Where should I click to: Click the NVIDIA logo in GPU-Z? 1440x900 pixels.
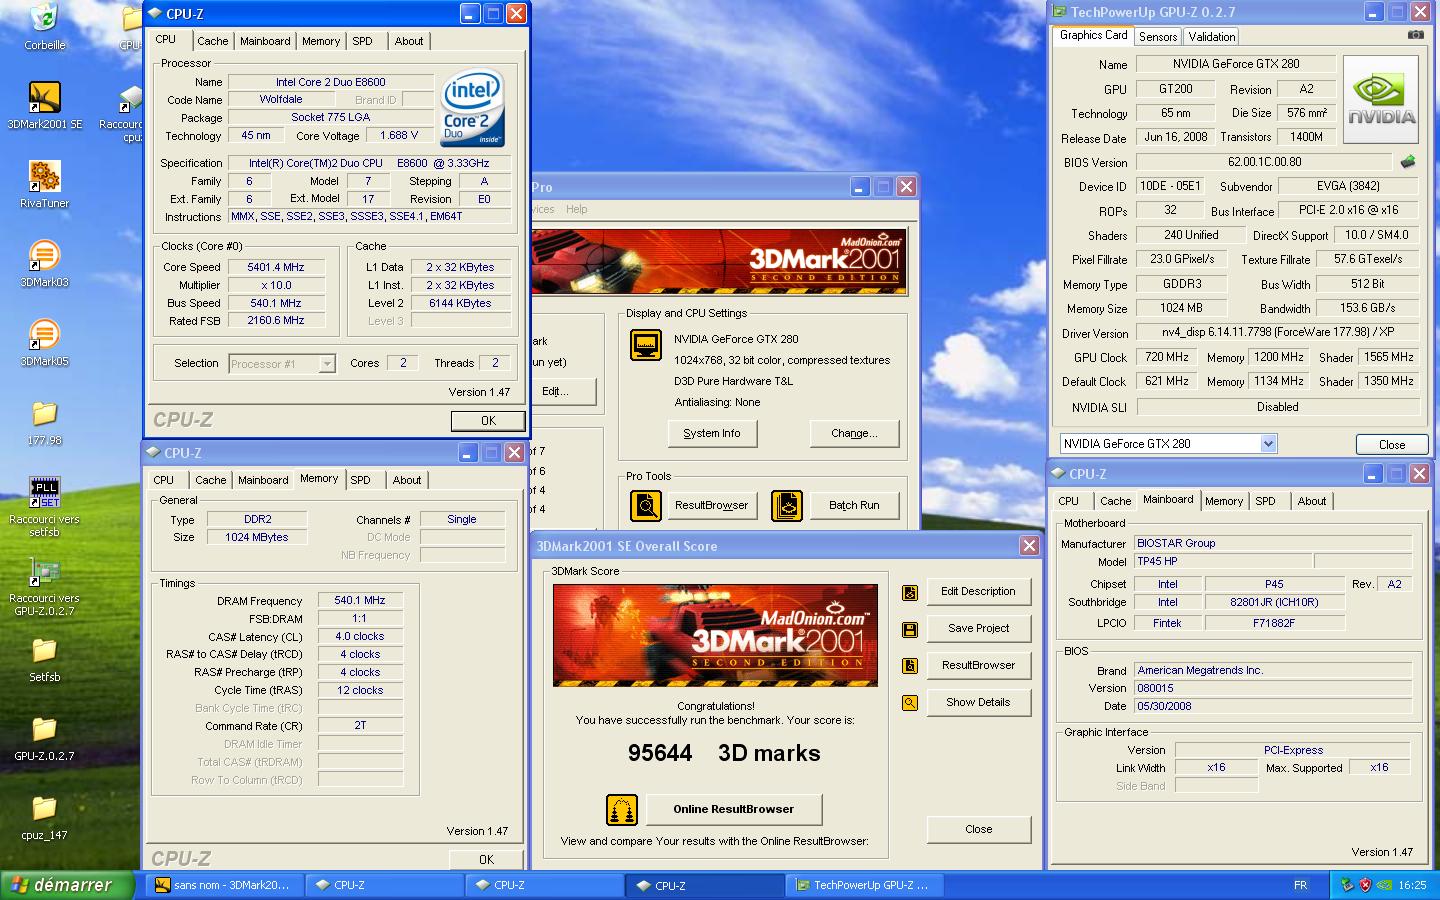[x=1381, y=99]
